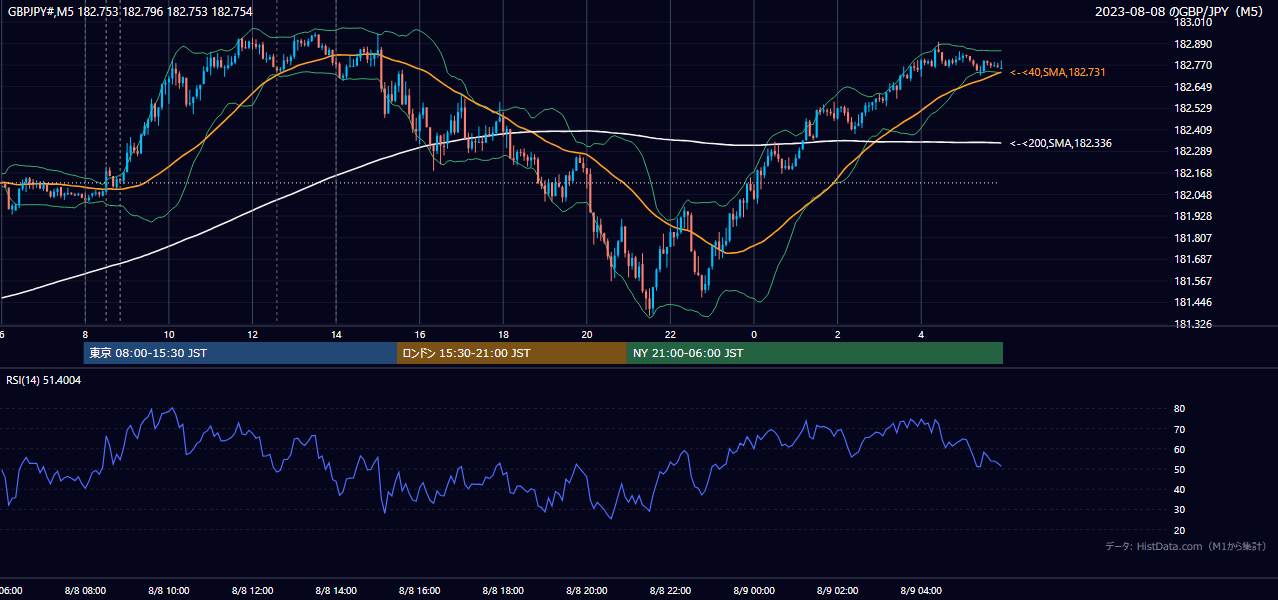Click the 8/8 16:00 date-time label
This screenshot has height=600, width=1278.
[419, 591]
